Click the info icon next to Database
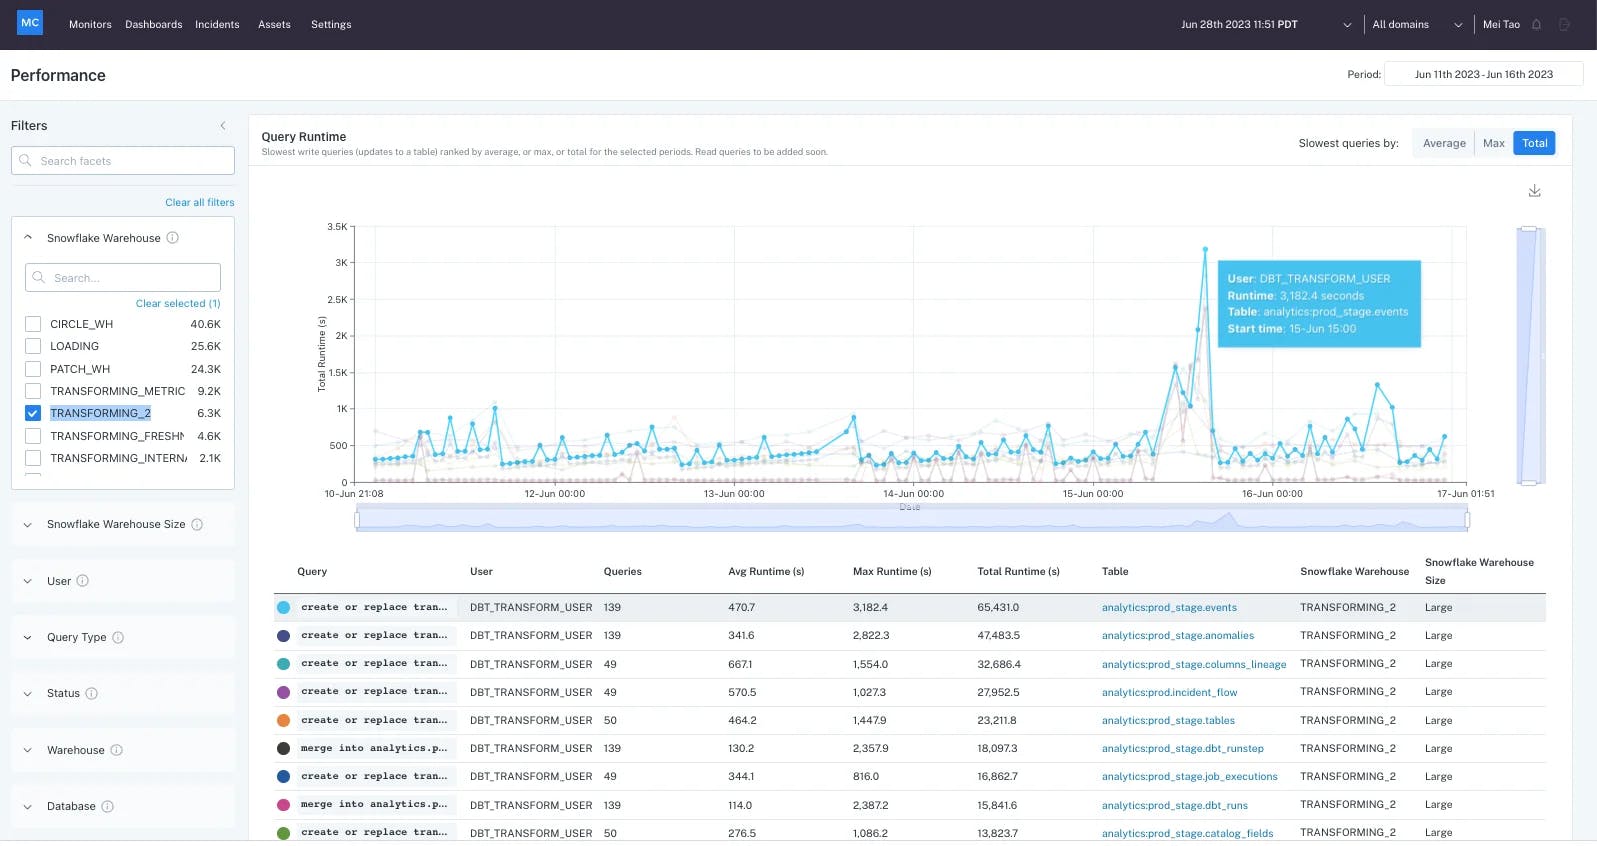Image resolution: width=1597 pixels, height=846 pixels. point(108,807)
